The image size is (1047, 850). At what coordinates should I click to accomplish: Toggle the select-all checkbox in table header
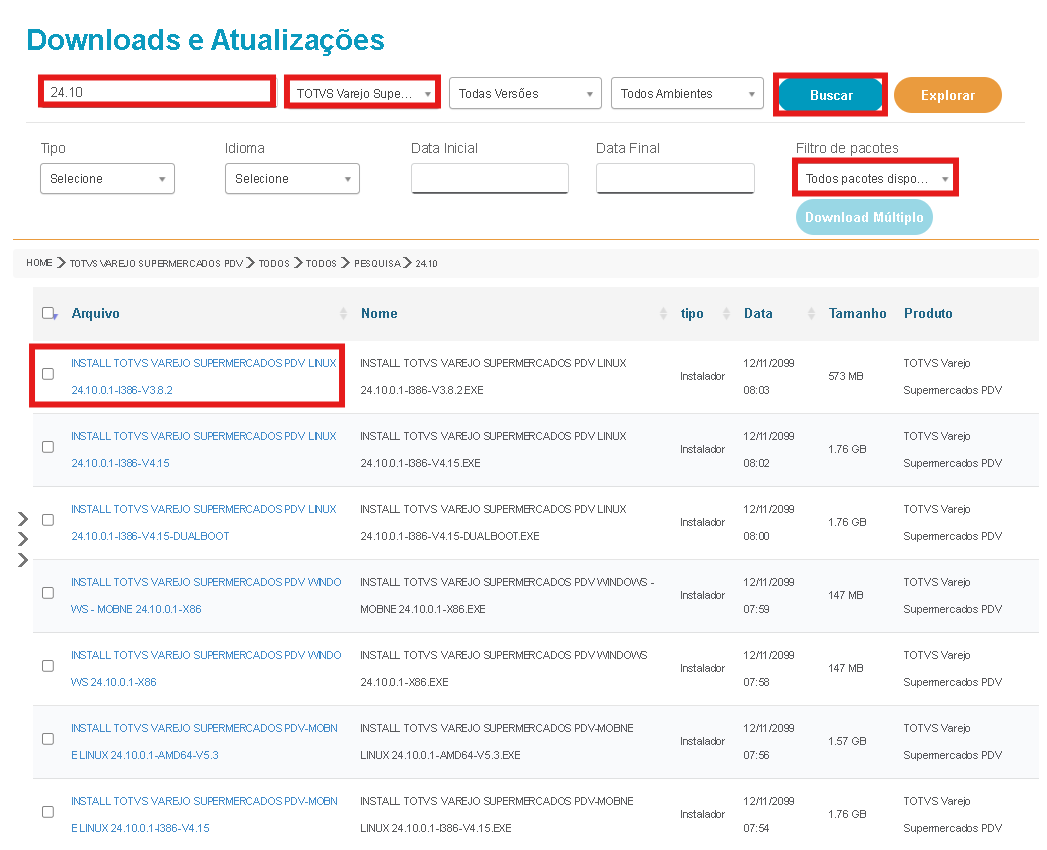(x=48, y=312)
